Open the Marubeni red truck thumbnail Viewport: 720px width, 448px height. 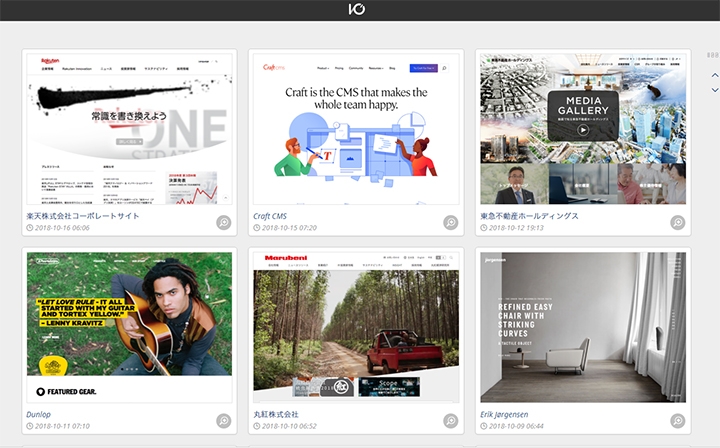(356, 327)
